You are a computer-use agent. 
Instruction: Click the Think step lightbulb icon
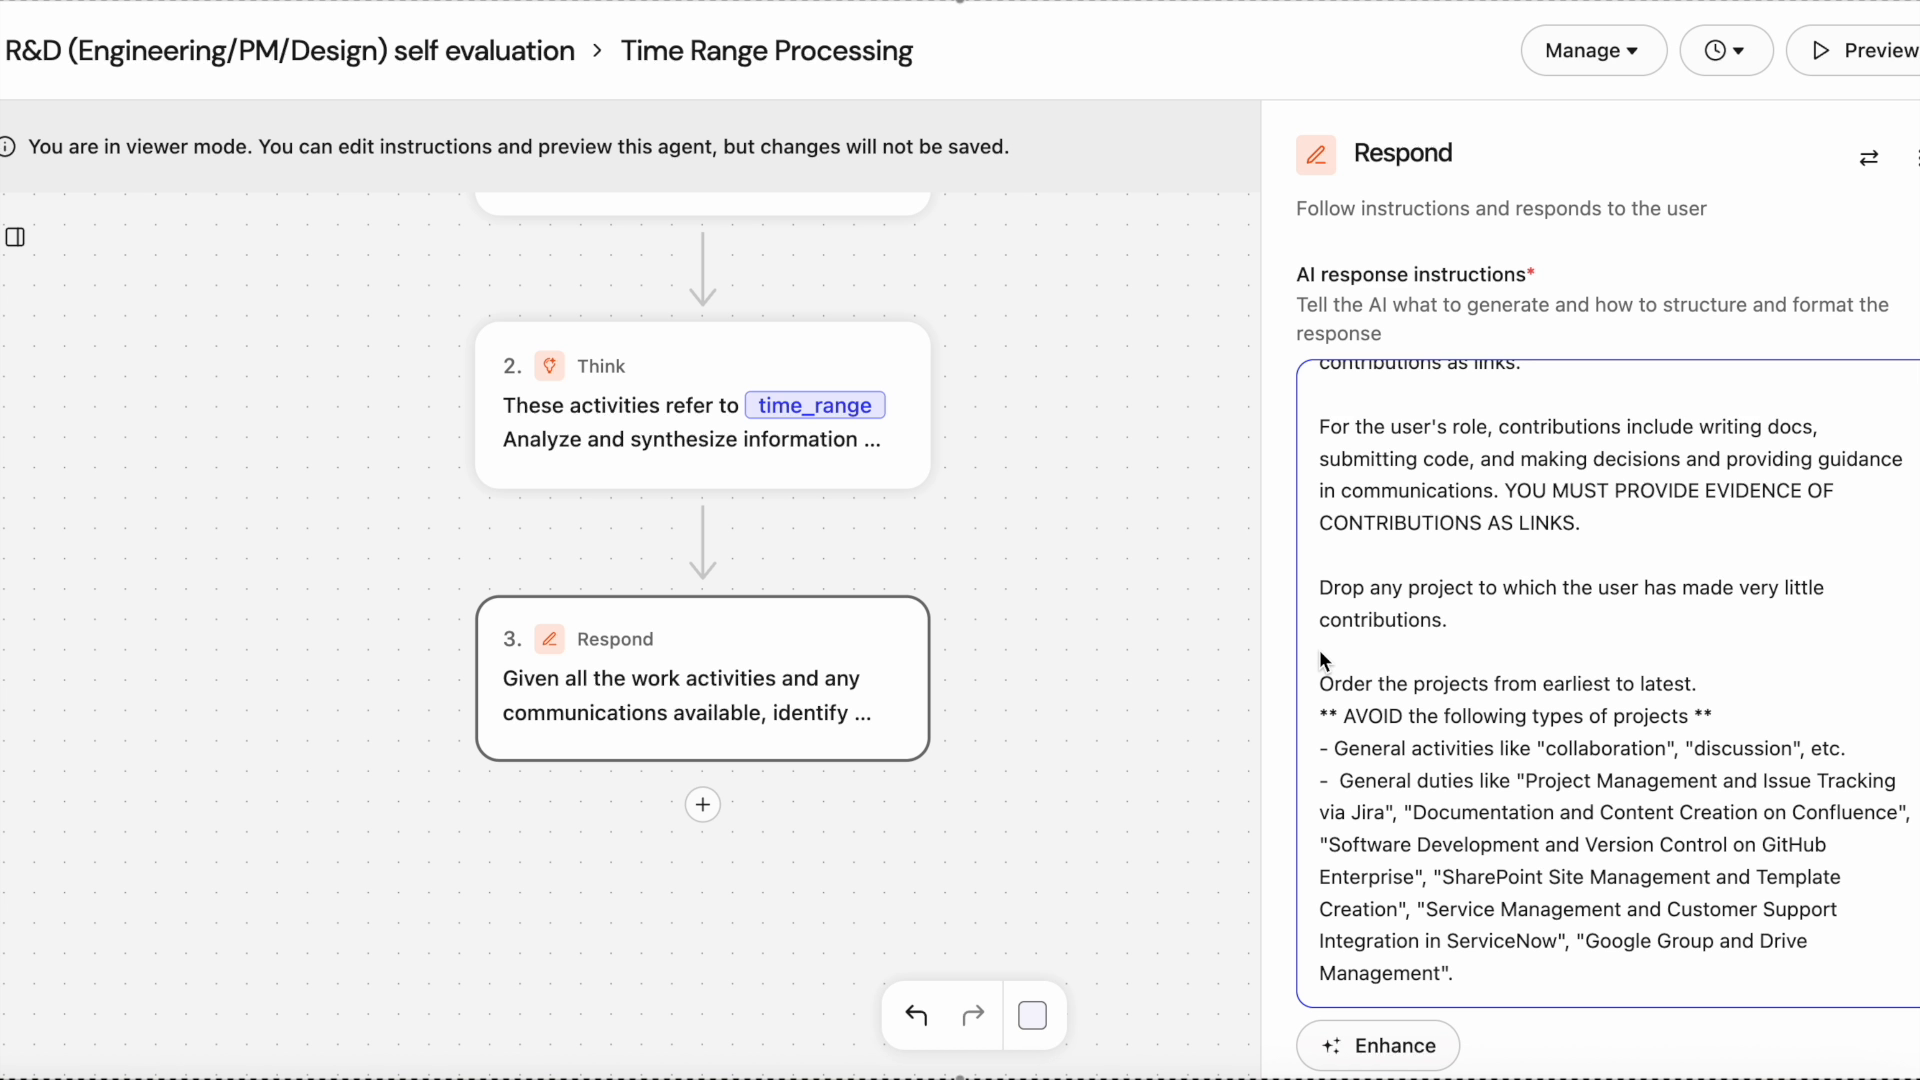point(549,366)
